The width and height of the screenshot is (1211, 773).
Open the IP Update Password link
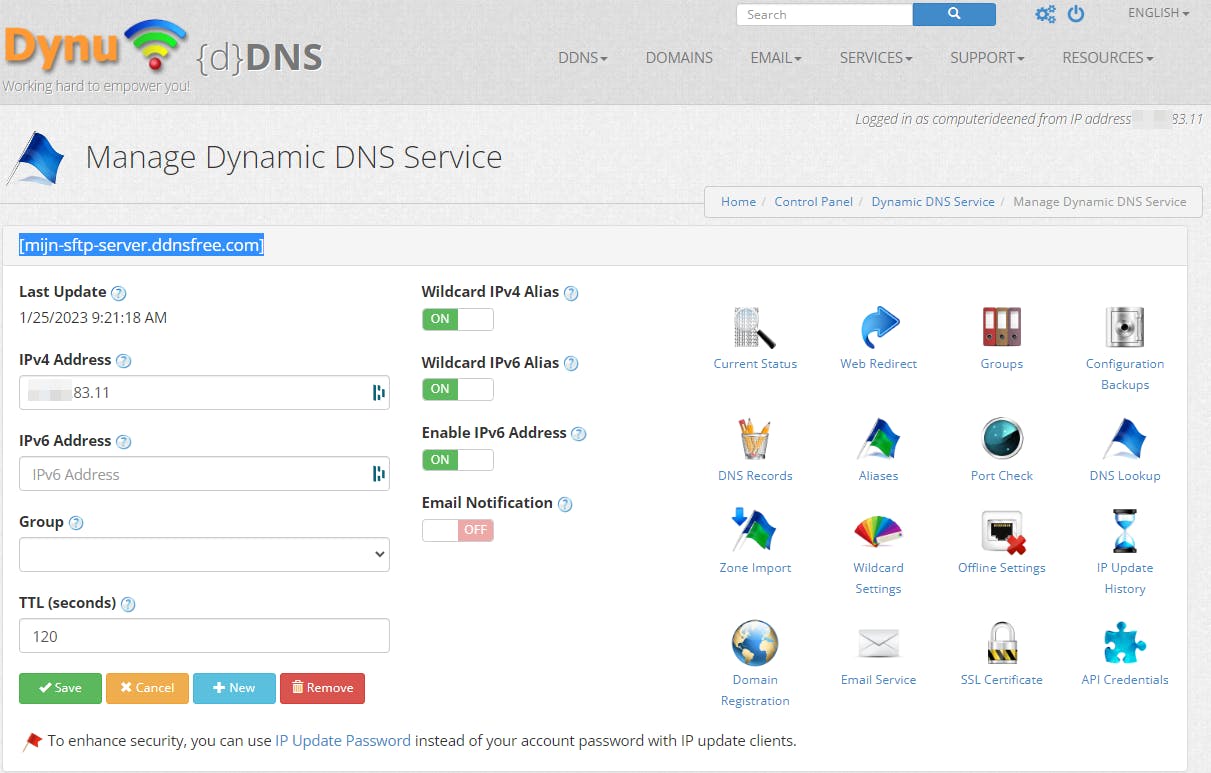pos(343,741)
